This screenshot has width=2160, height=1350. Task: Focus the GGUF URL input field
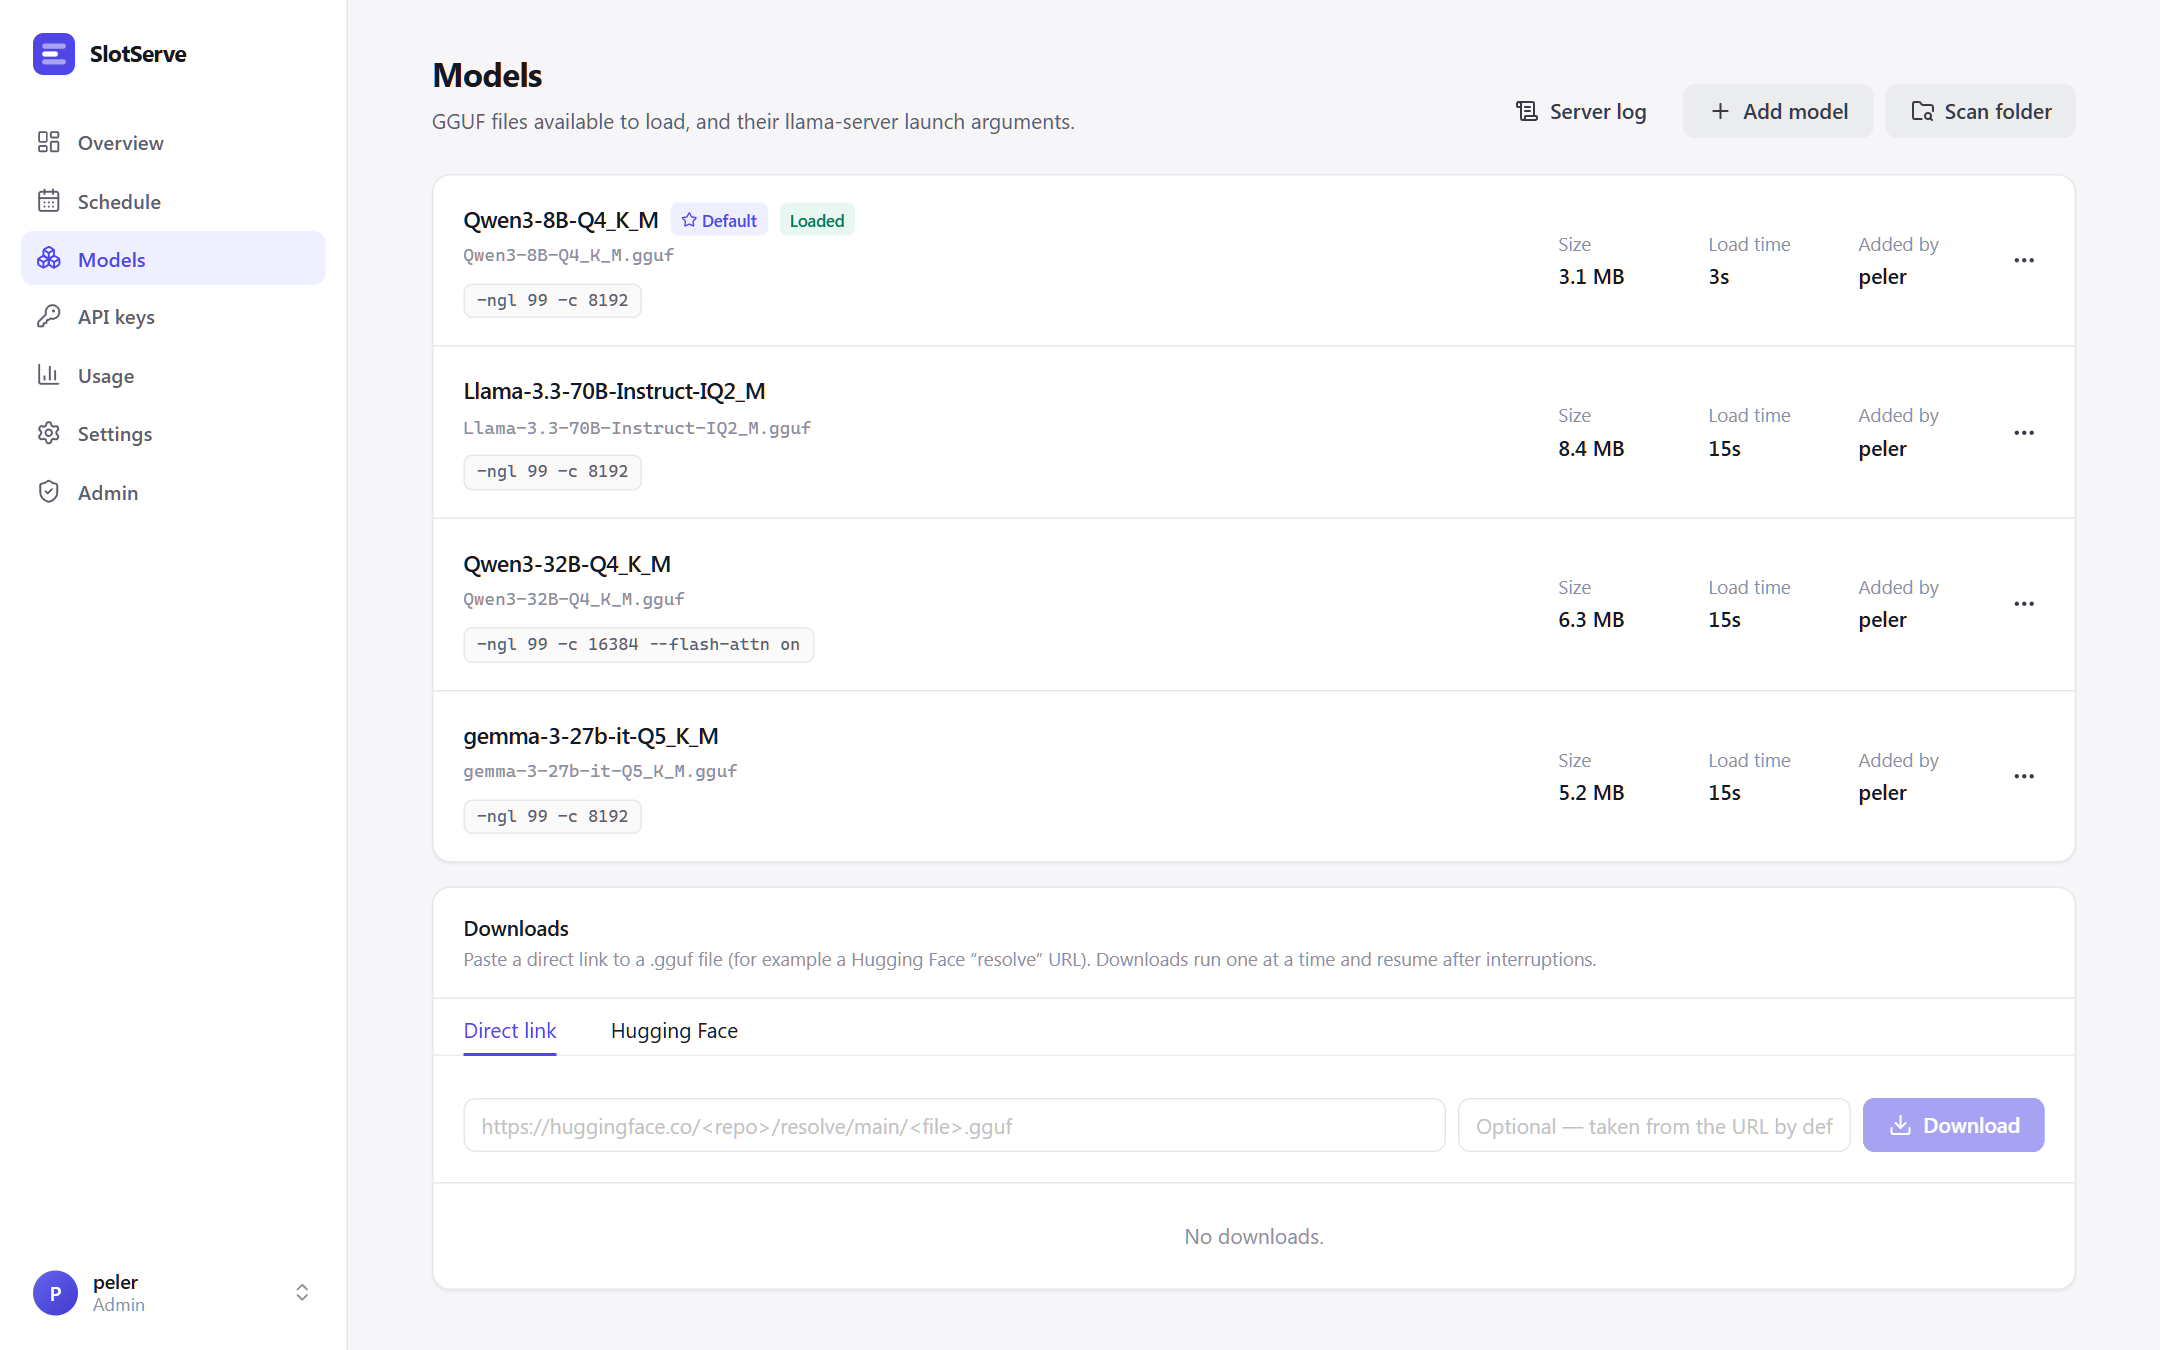954,1126
